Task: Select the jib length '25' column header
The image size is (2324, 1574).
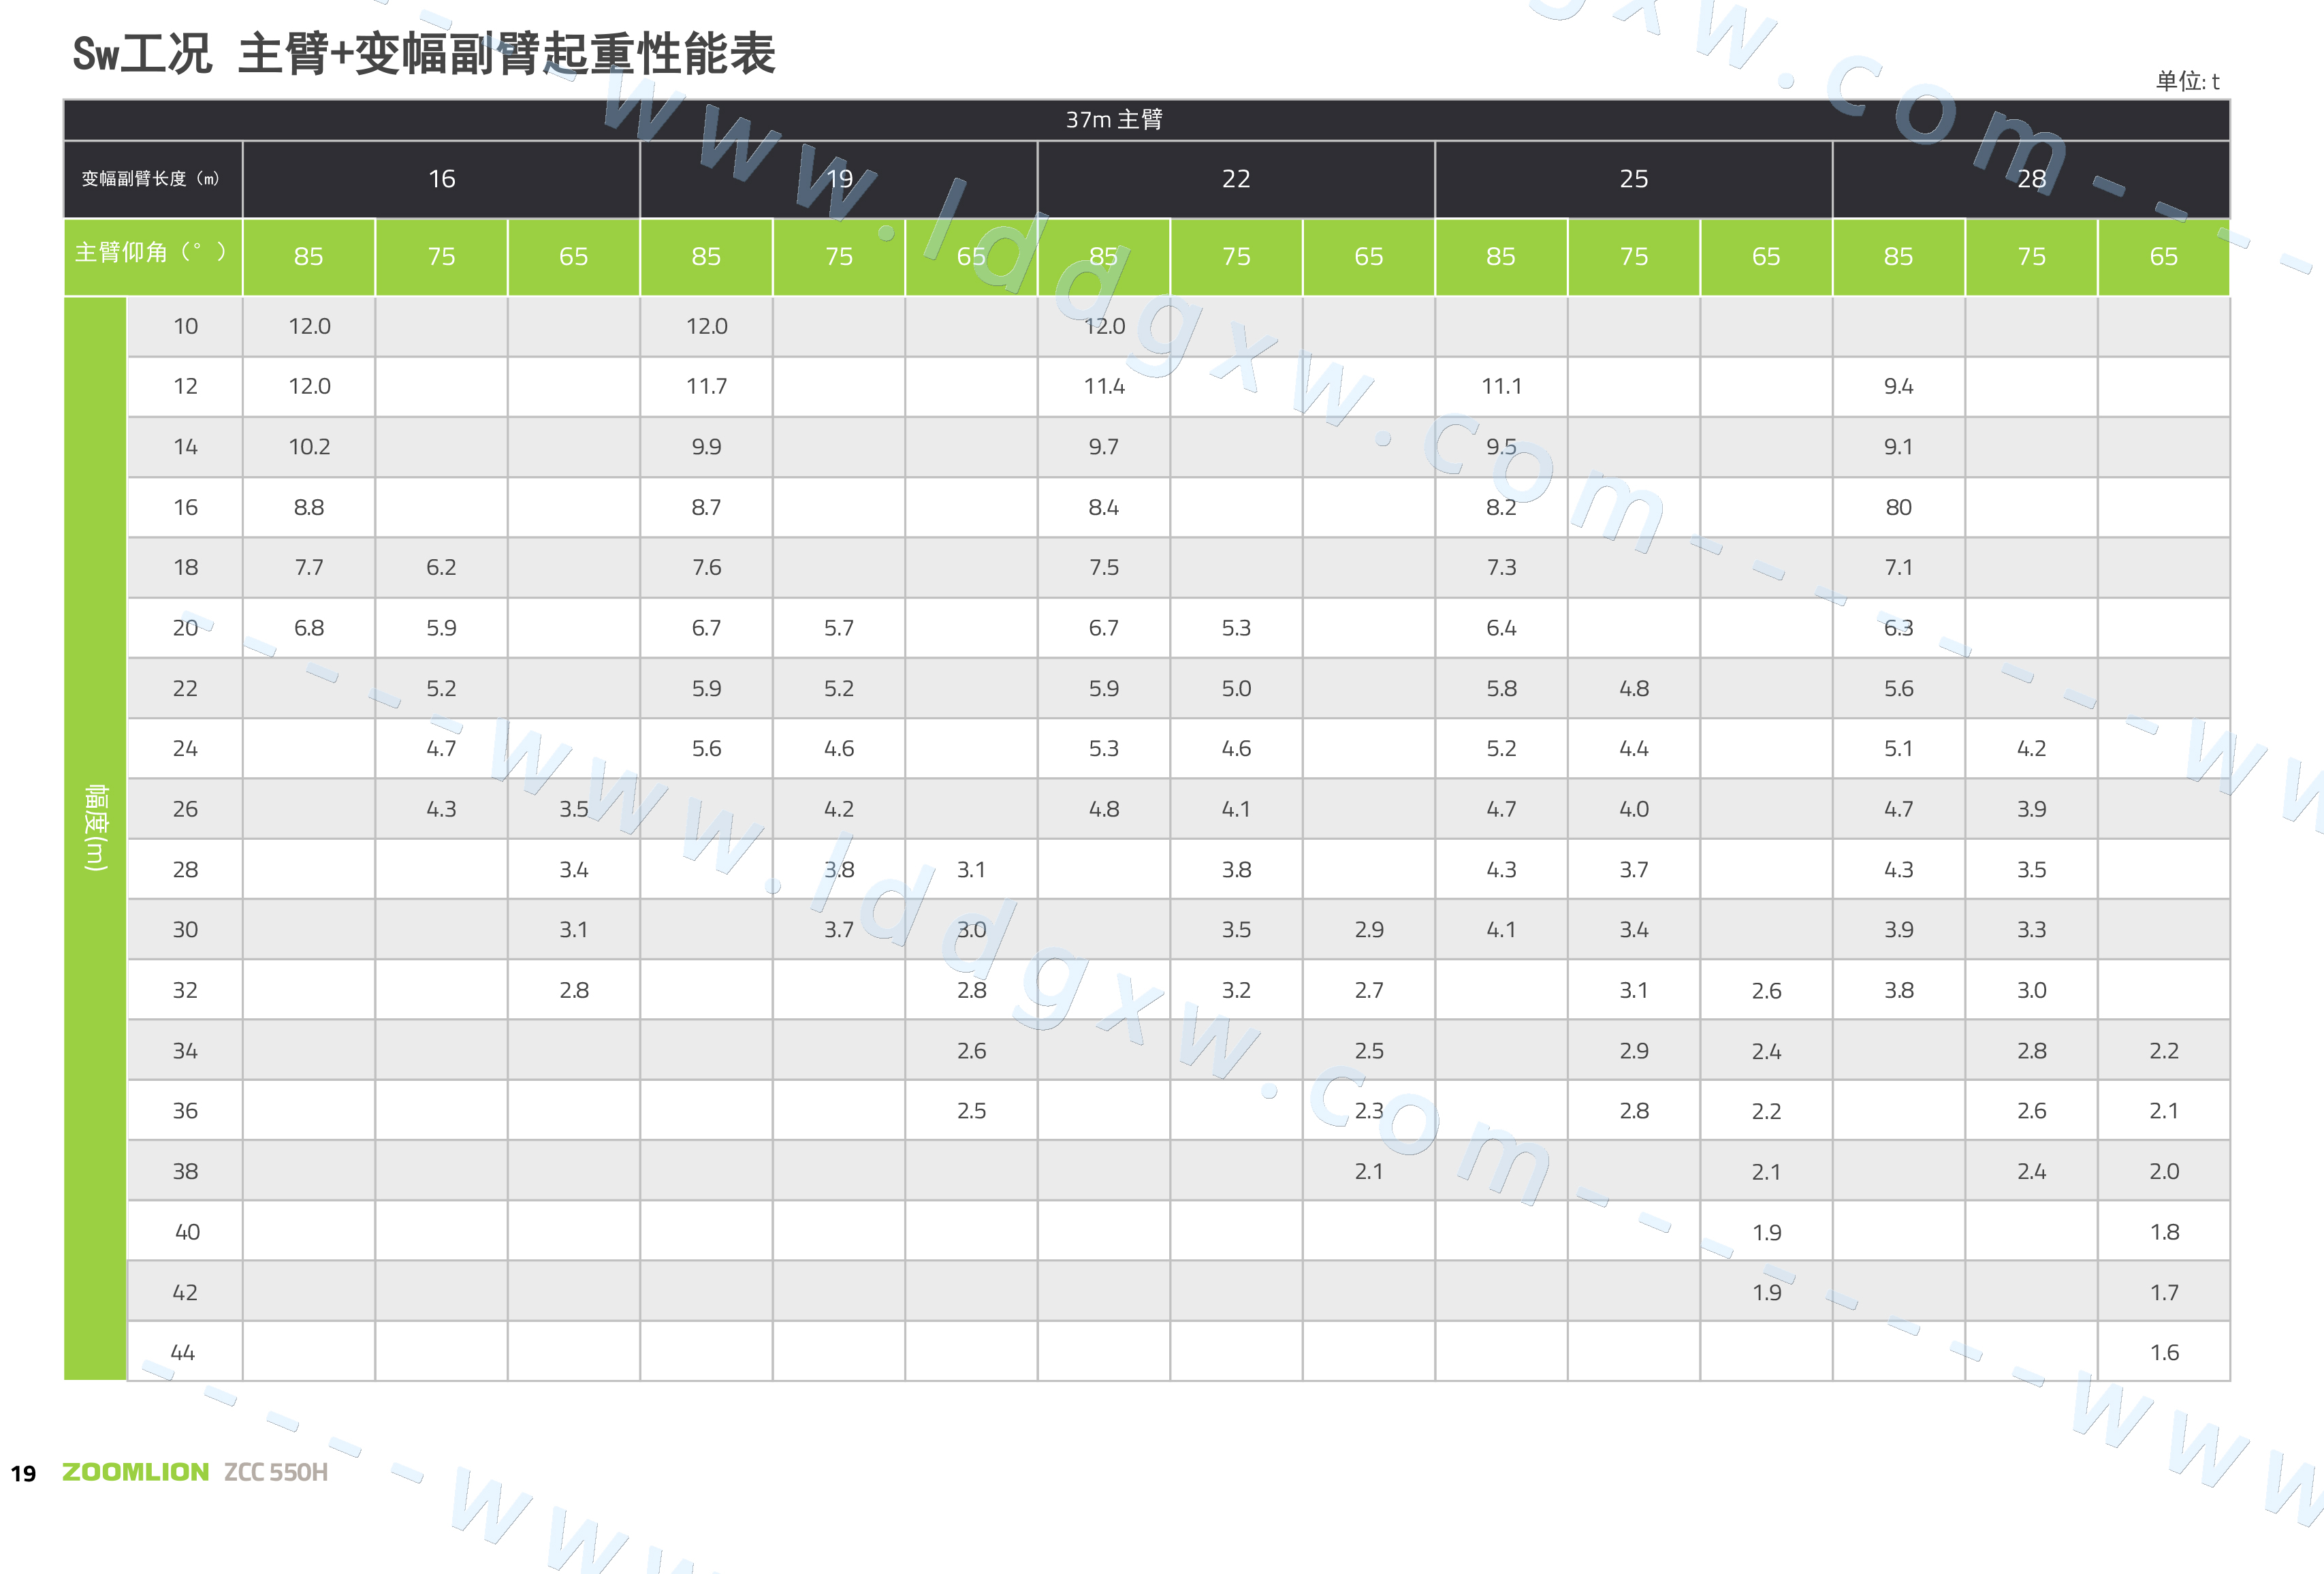Action: coord(1633,179)
